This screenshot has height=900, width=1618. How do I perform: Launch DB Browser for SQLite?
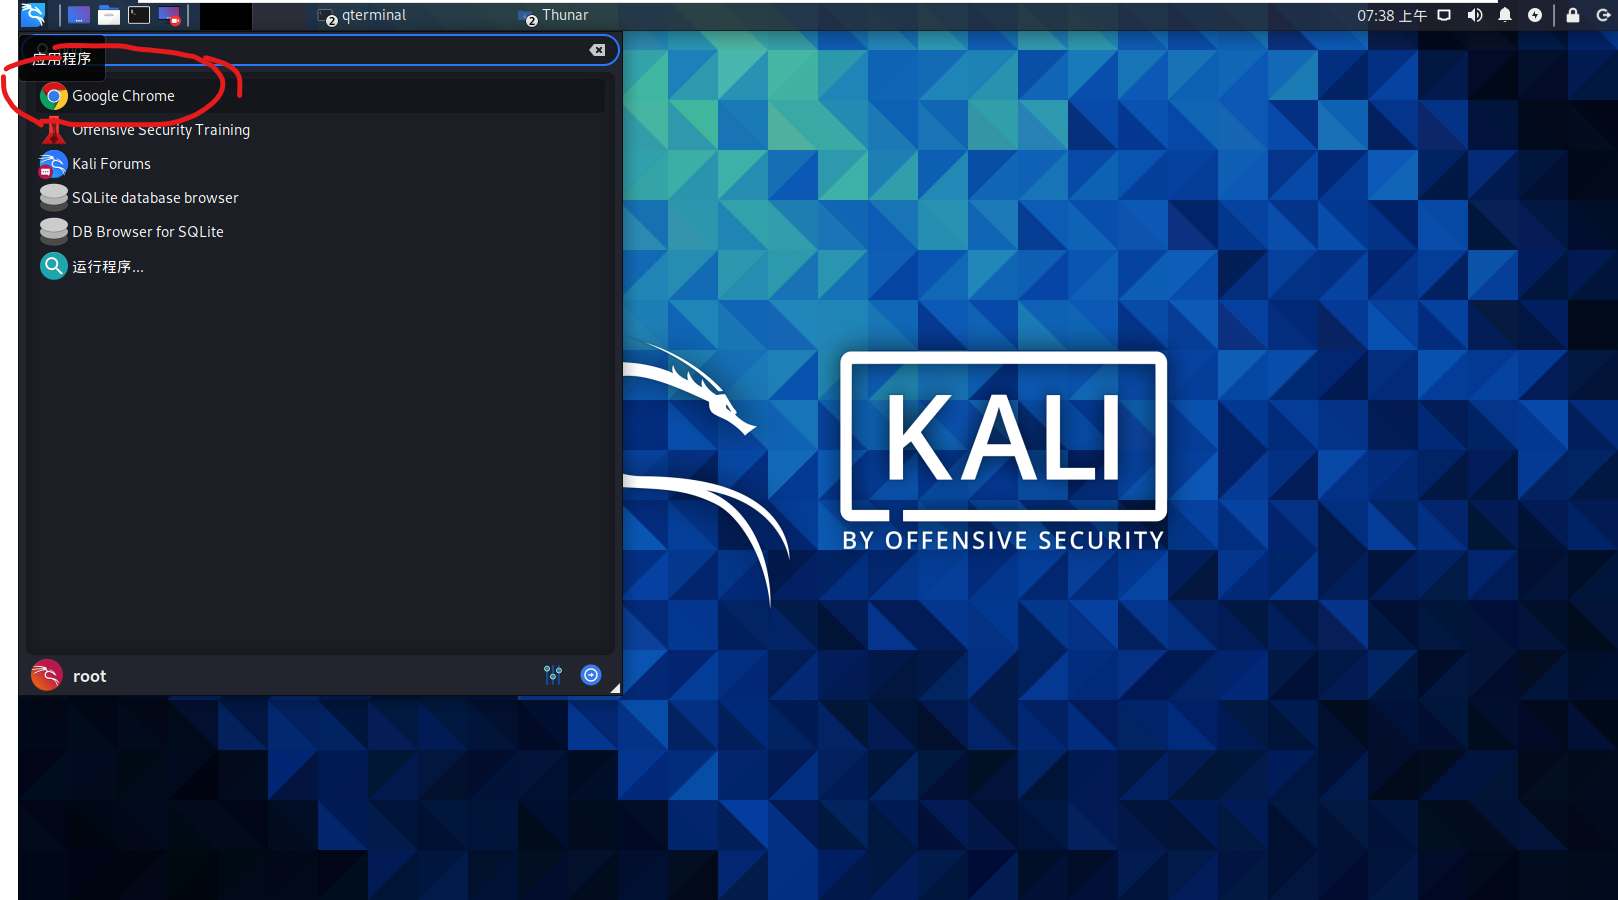[320, 232]
